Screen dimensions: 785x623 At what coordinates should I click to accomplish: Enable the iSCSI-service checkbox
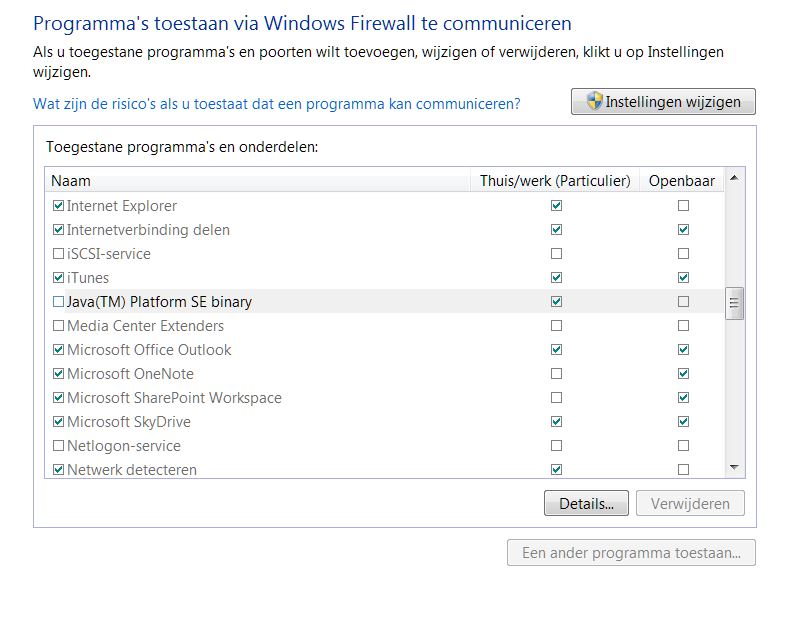pyautogui.click(x=58, y=254)
